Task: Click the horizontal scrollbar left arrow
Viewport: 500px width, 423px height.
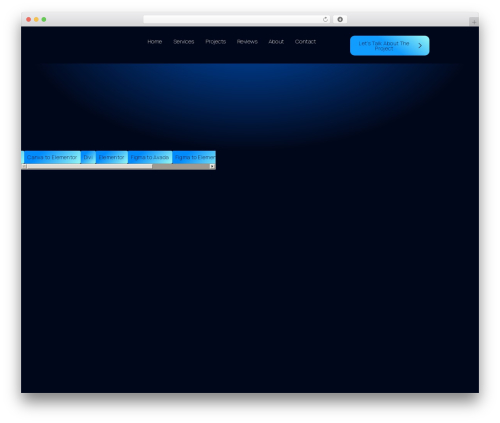Action: tap(24, 166)
